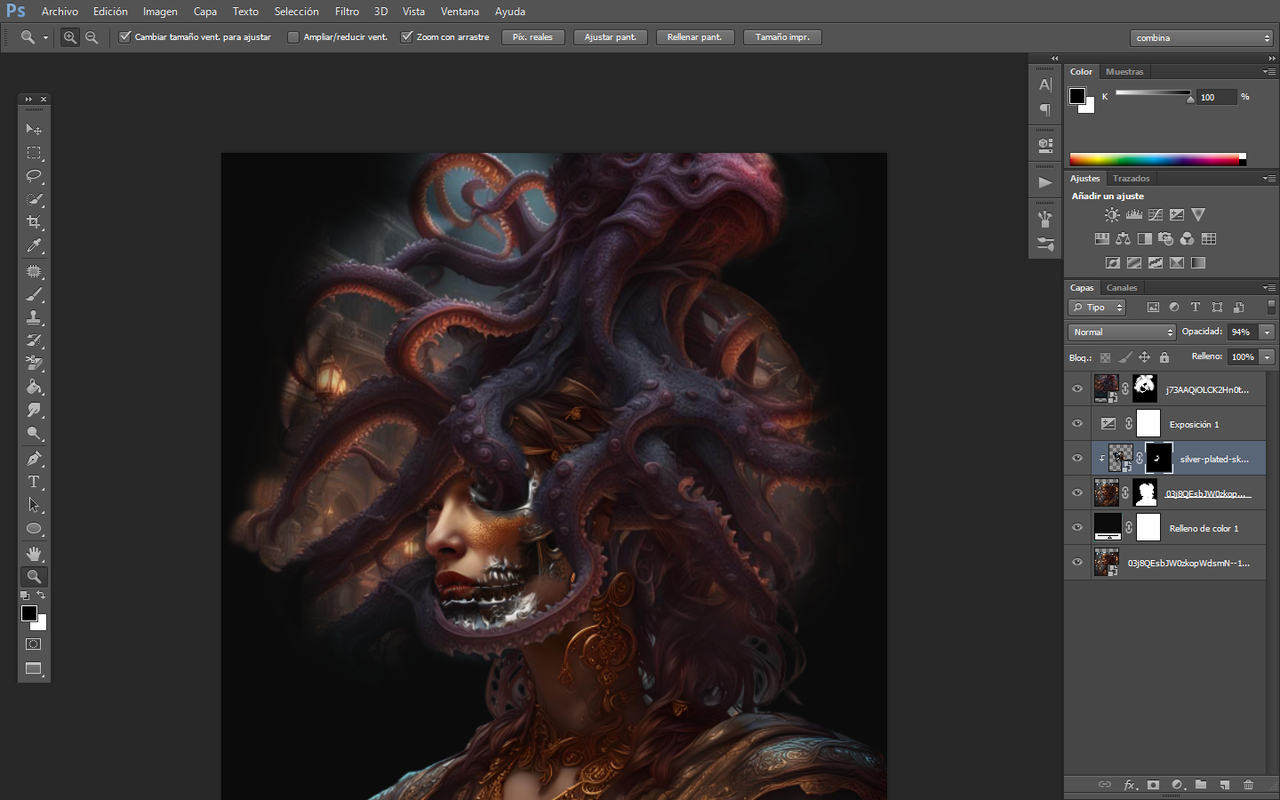1280x800 pixels.
Task: Toggle Edit in Quick Mask Mode
Action: pos(34,645)
